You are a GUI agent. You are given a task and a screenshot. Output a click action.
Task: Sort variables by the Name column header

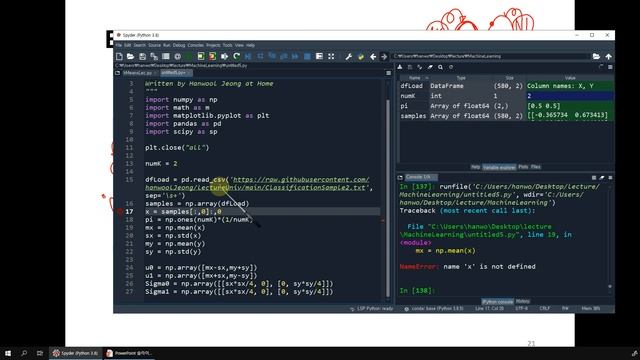coord(414,78)
